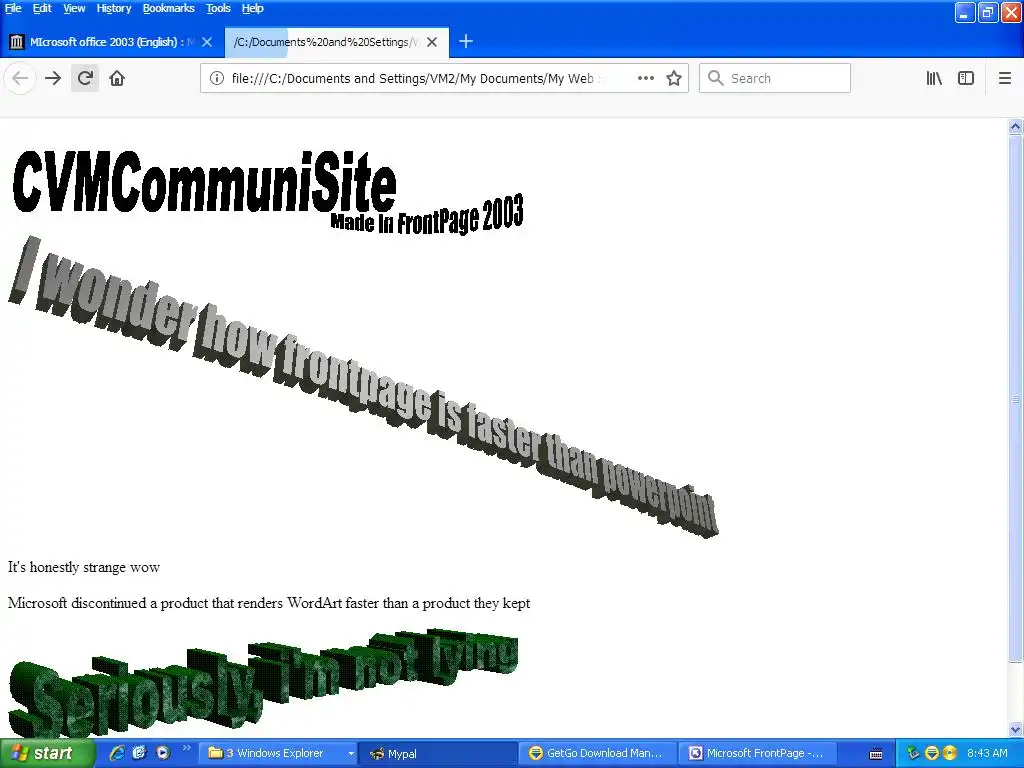Image resolution: width=1024 pixels, height=768 pixels.
Task: Show site information icon in address bar
Action: [217, 78]
